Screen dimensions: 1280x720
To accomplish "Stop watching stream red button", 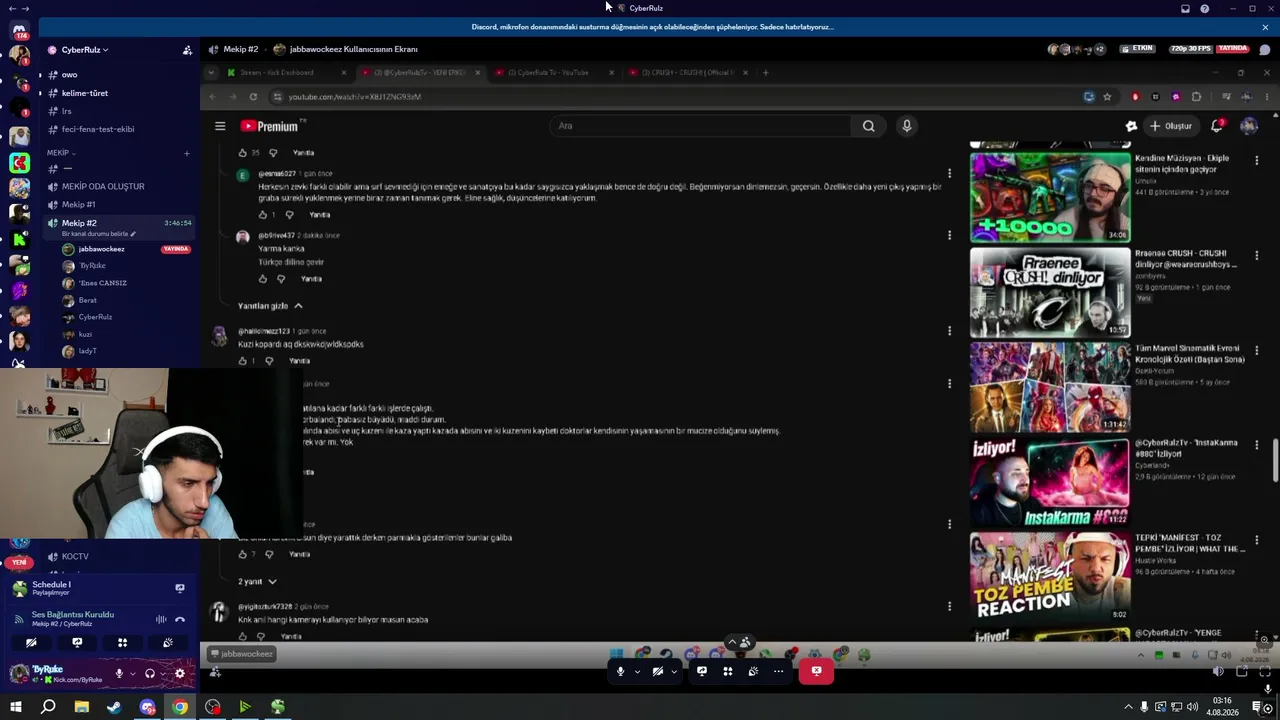I will [x=816, y=671].
